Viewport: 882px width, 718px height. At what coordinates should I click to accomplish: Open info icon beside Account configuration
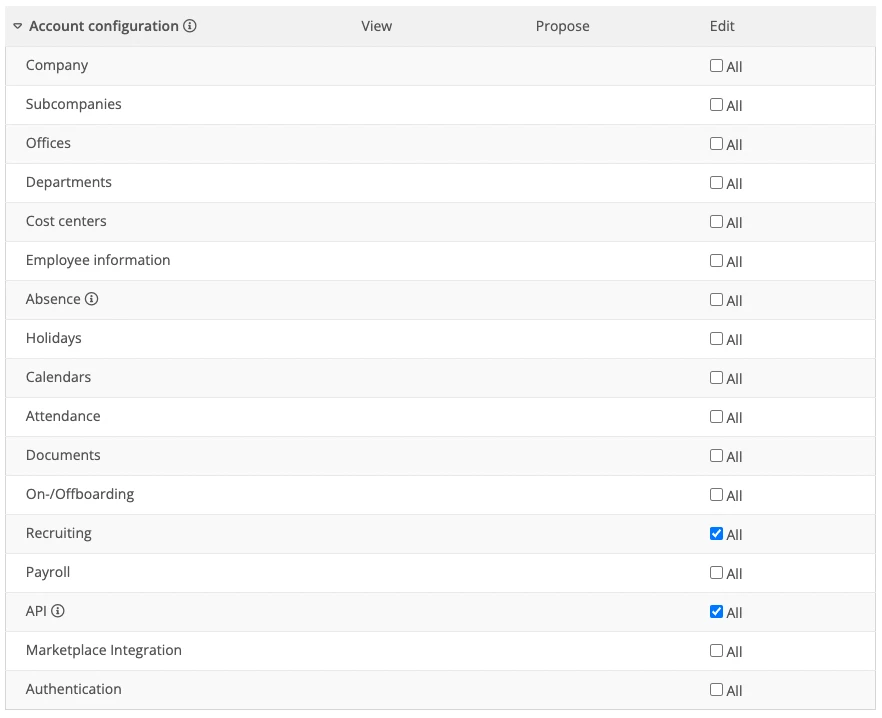click(x=190, y=26)
